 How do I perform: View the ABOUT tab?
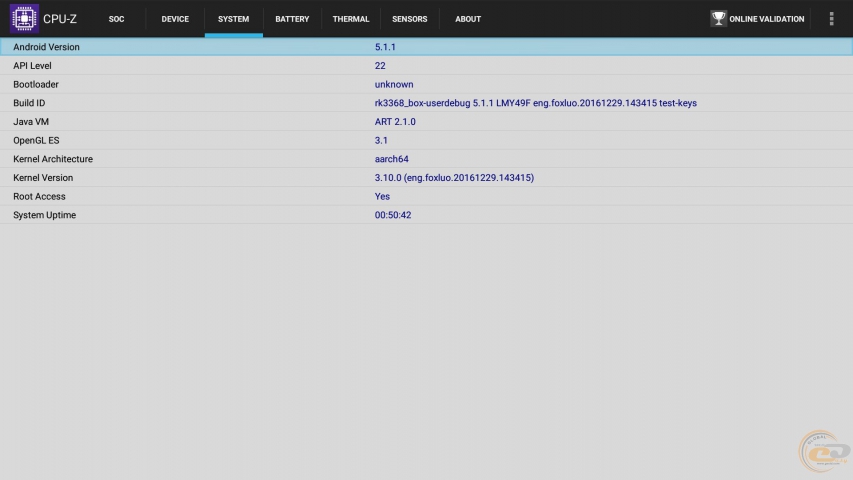click(x=468, y=19)
